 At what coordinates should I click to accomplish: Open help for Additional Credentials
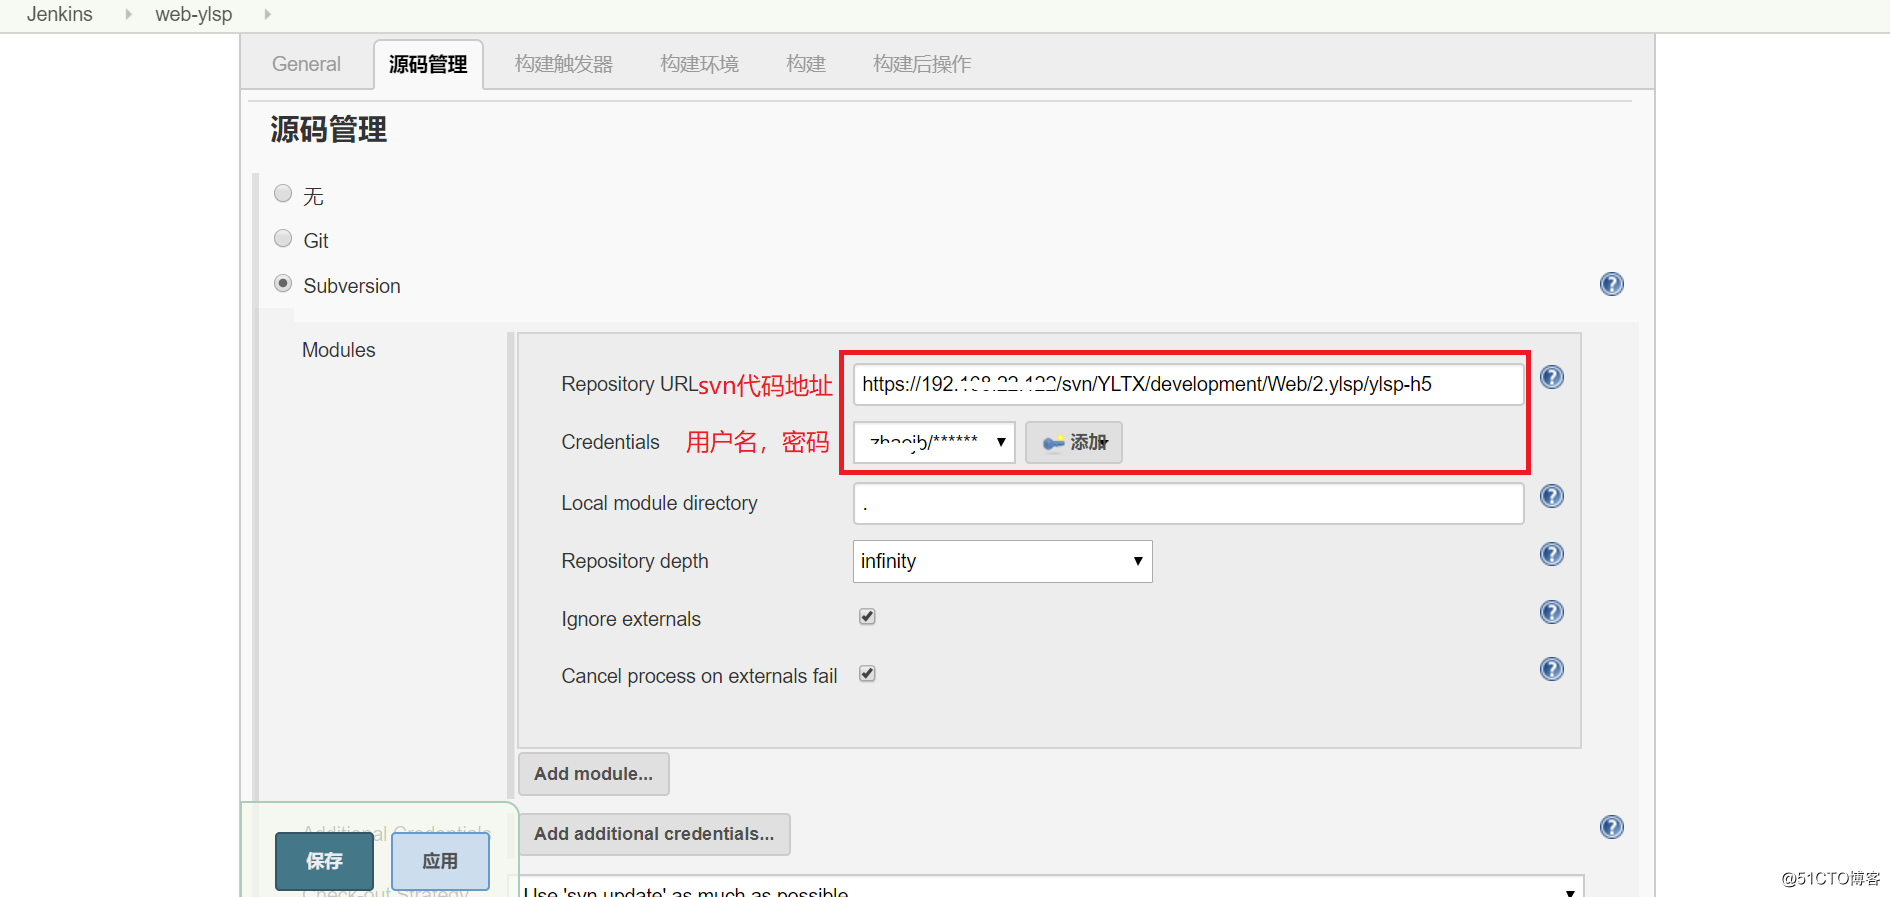pos(1612,827)
